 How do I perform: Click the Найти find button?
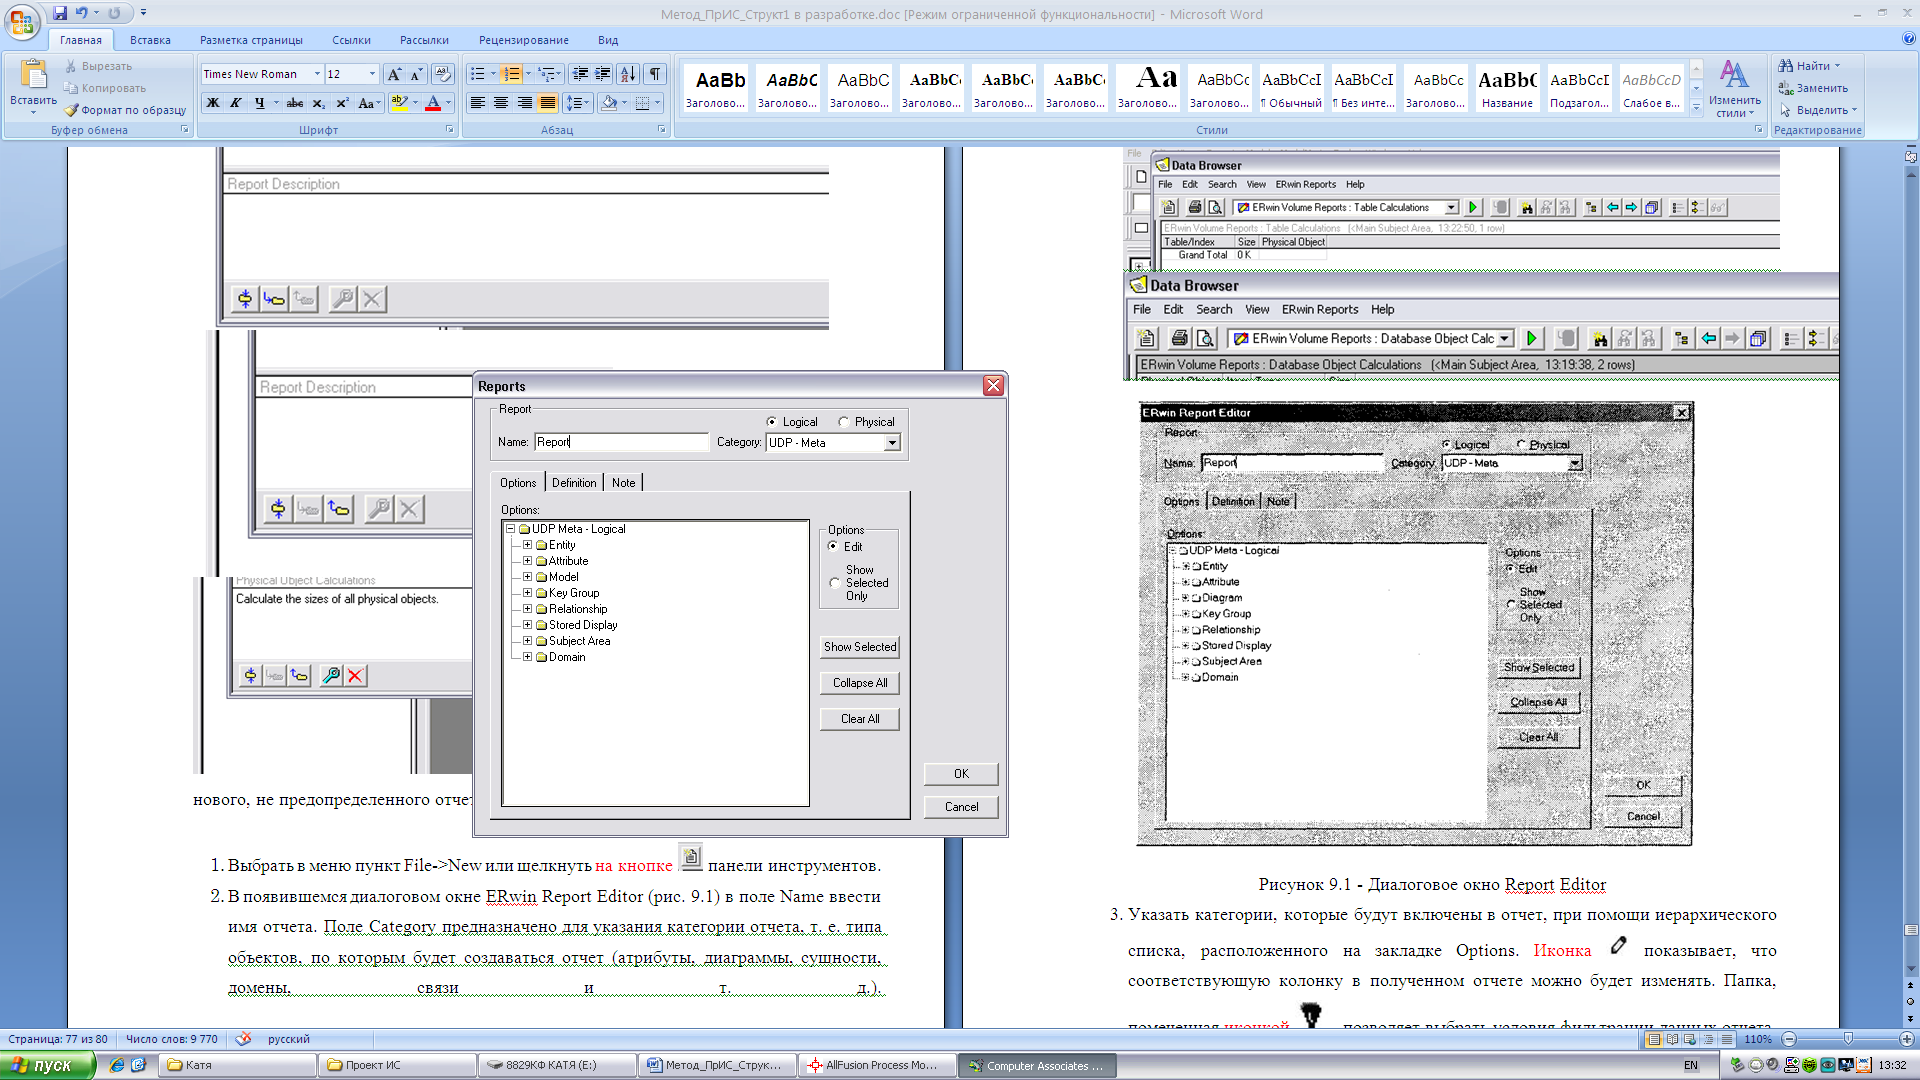tap(1808, 66)
